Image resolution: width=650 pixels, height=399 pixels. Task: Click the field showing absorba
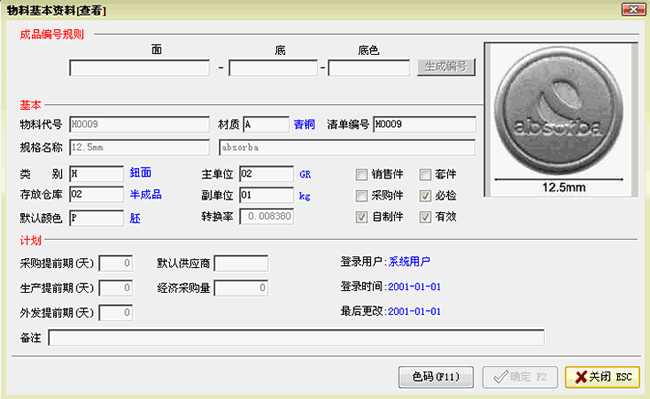tap(347, 148)
